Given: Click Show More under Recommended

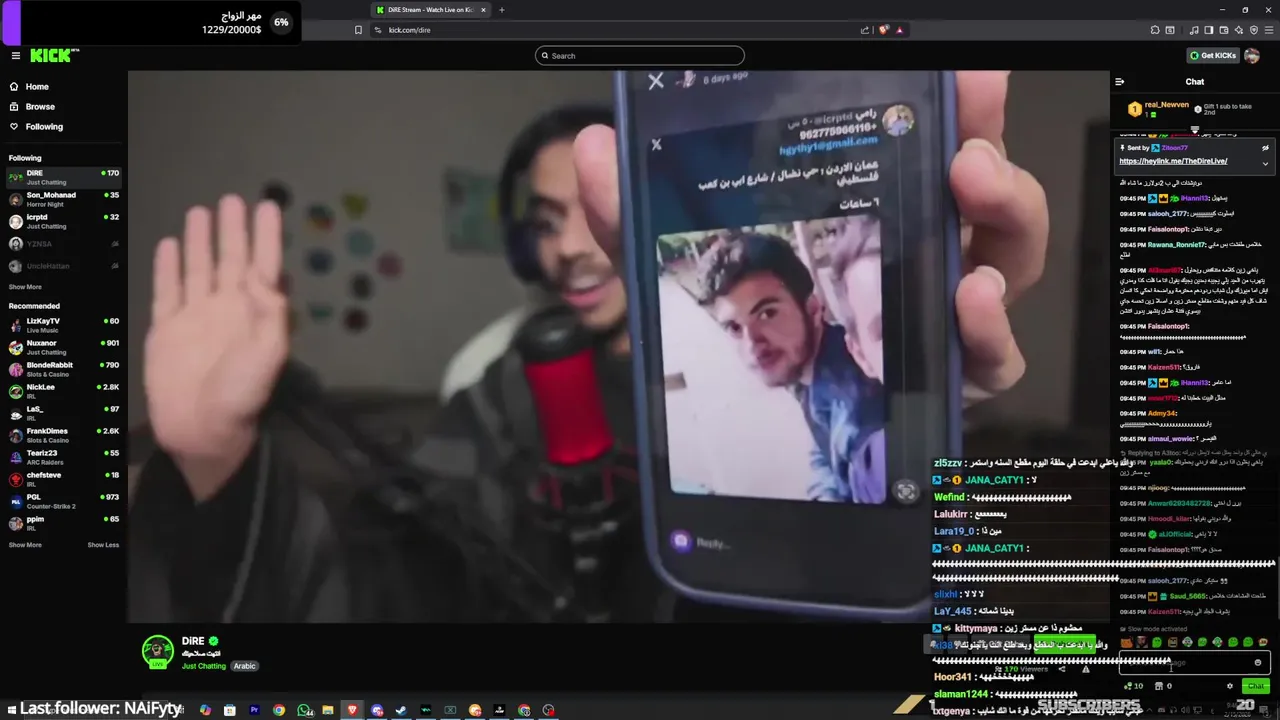Looking at the screenshot, I should tap(25, 545).
